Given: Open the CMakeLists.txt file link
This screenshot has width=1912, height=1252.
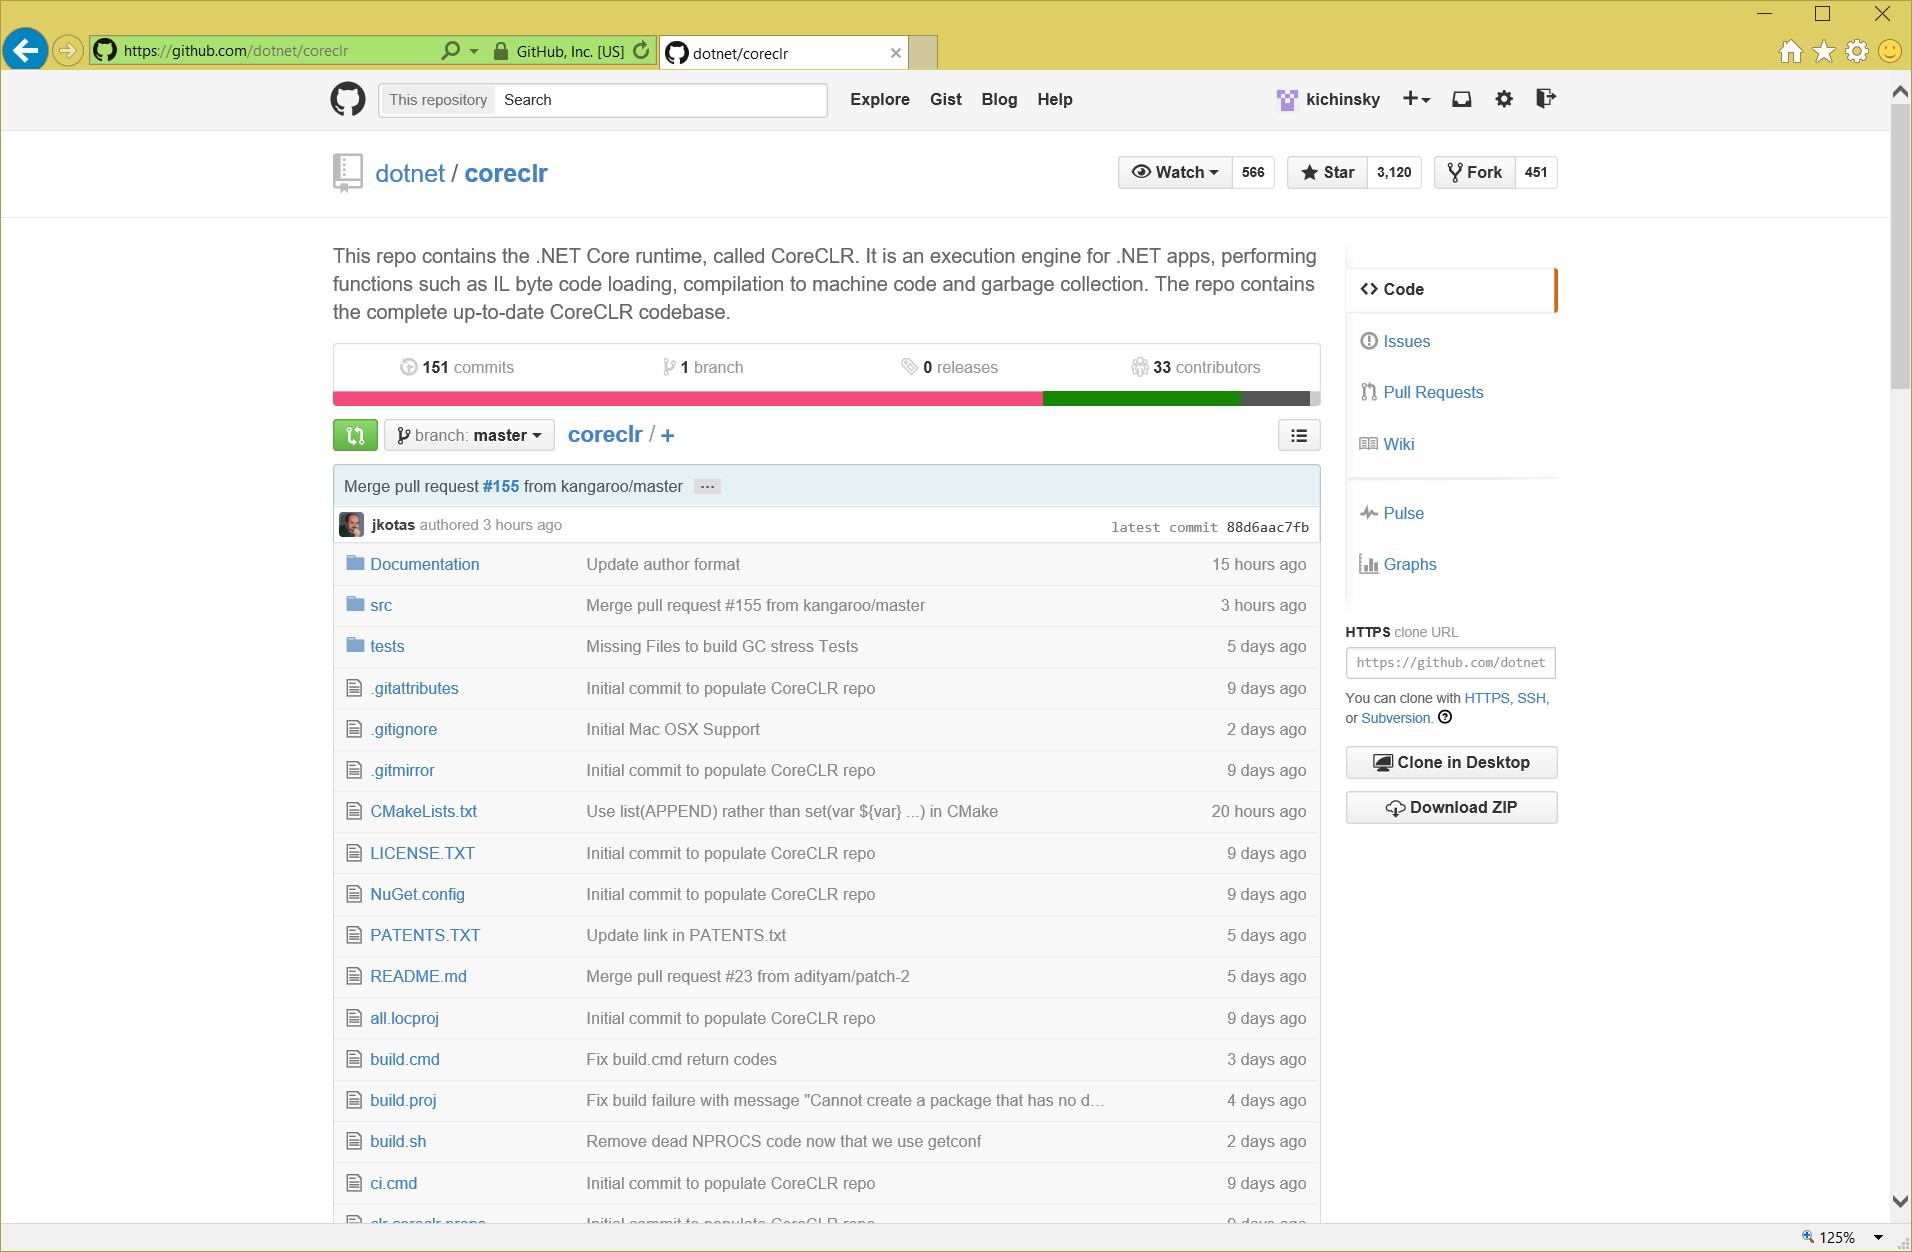Looking at the screenshot, I should [x=423, y=811].
